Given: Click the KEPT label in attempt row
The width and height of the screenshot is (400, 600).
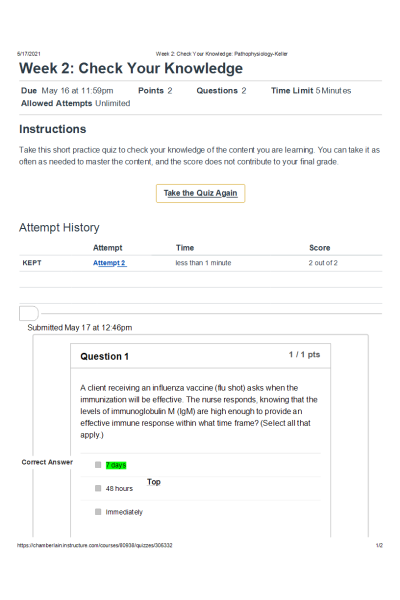Looking at the screenshot, I should (32, 263).
